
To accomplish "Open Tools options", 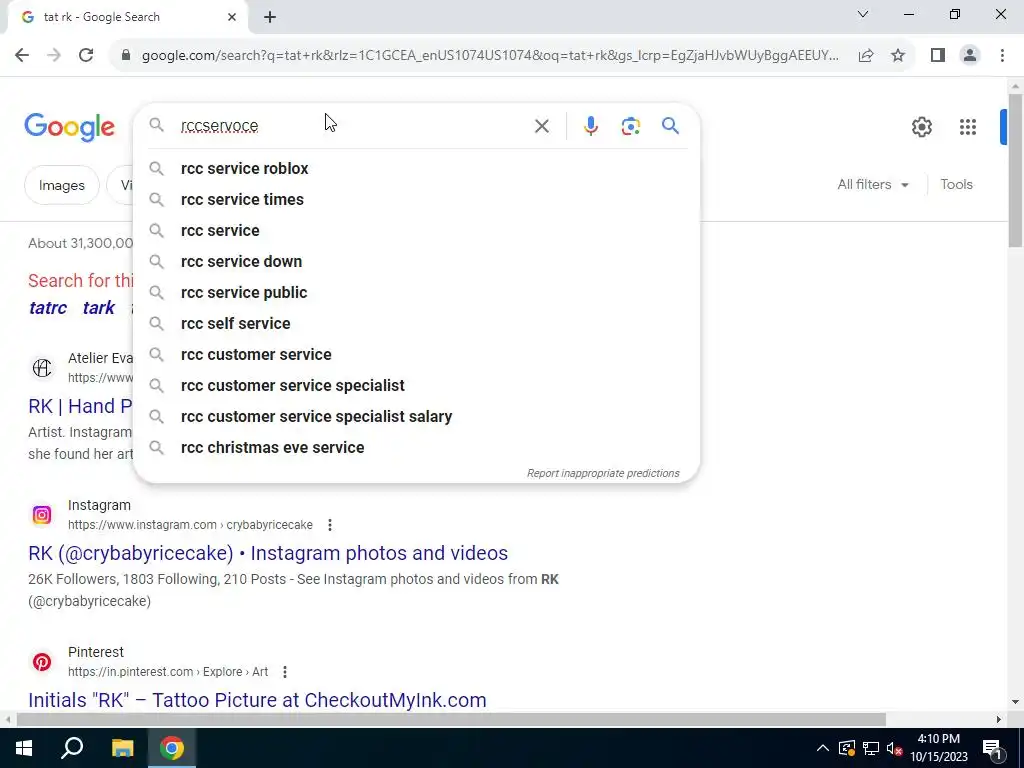I will (956, 185).
